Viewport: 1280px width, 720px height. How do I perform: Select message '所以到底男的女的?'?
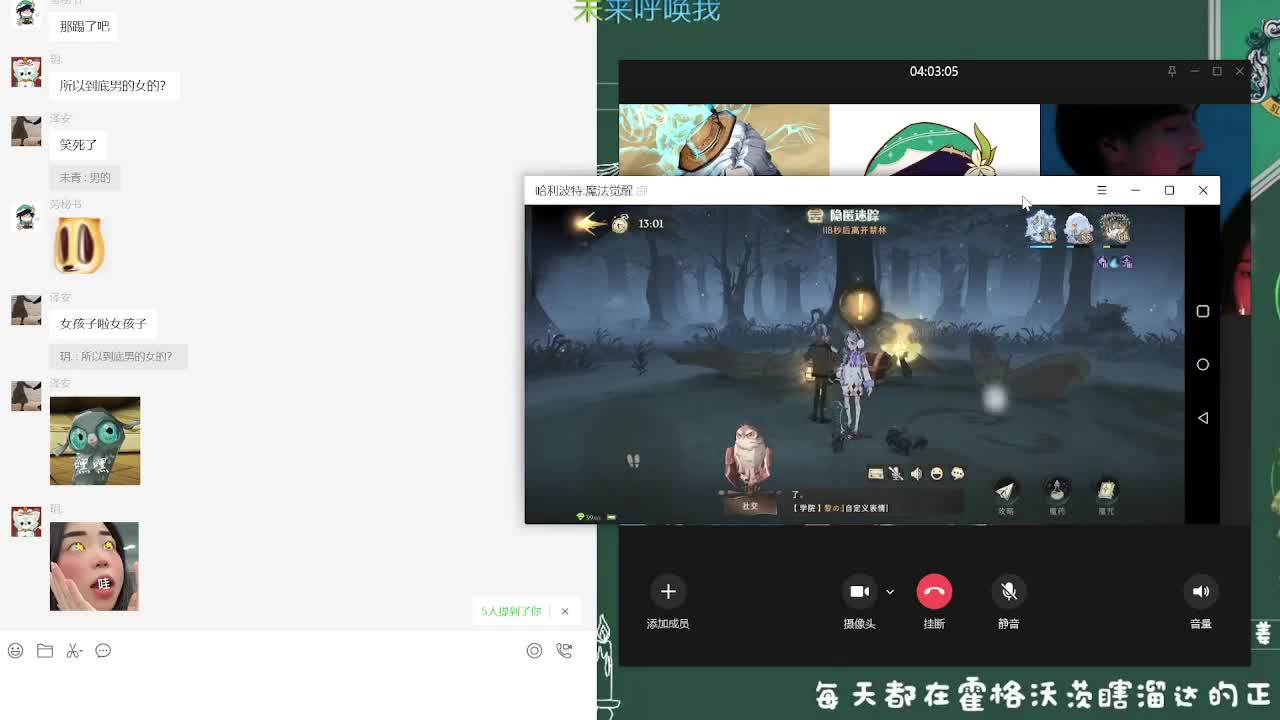click(113, 86)
